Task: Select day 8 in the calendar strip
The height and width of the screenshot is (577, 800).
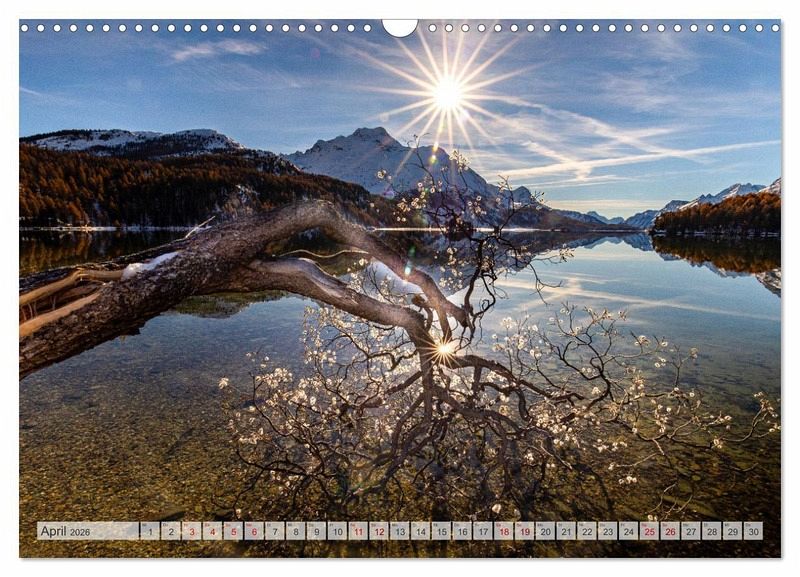Action: click(295, 531)
